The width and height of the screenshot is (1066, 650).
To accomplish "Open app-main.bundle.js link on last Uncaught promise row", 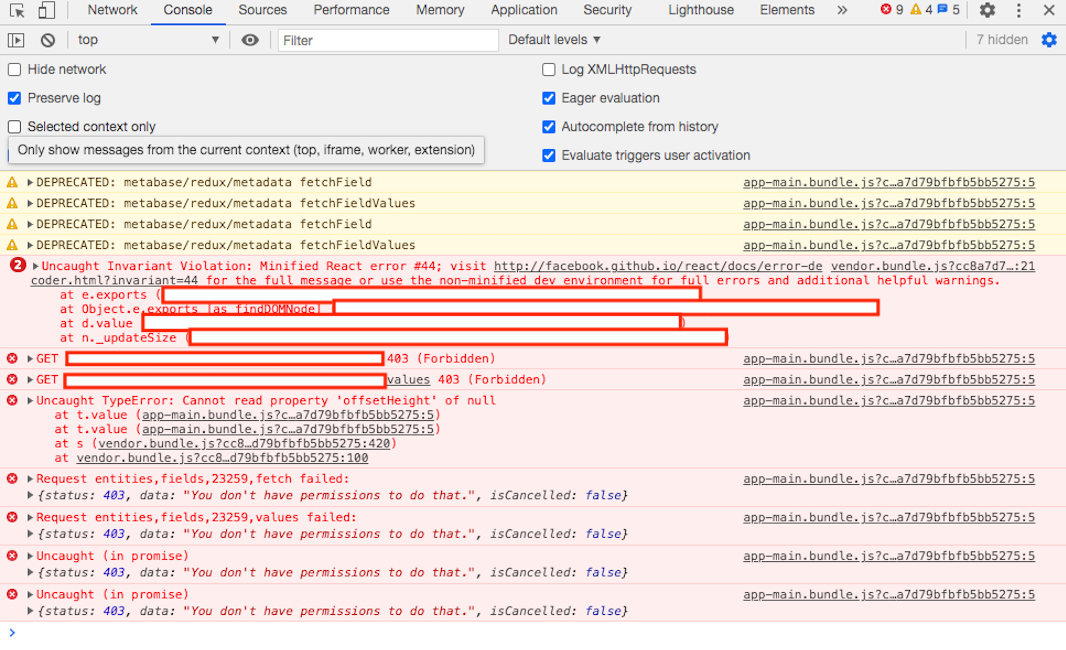I will click(889, 594).
